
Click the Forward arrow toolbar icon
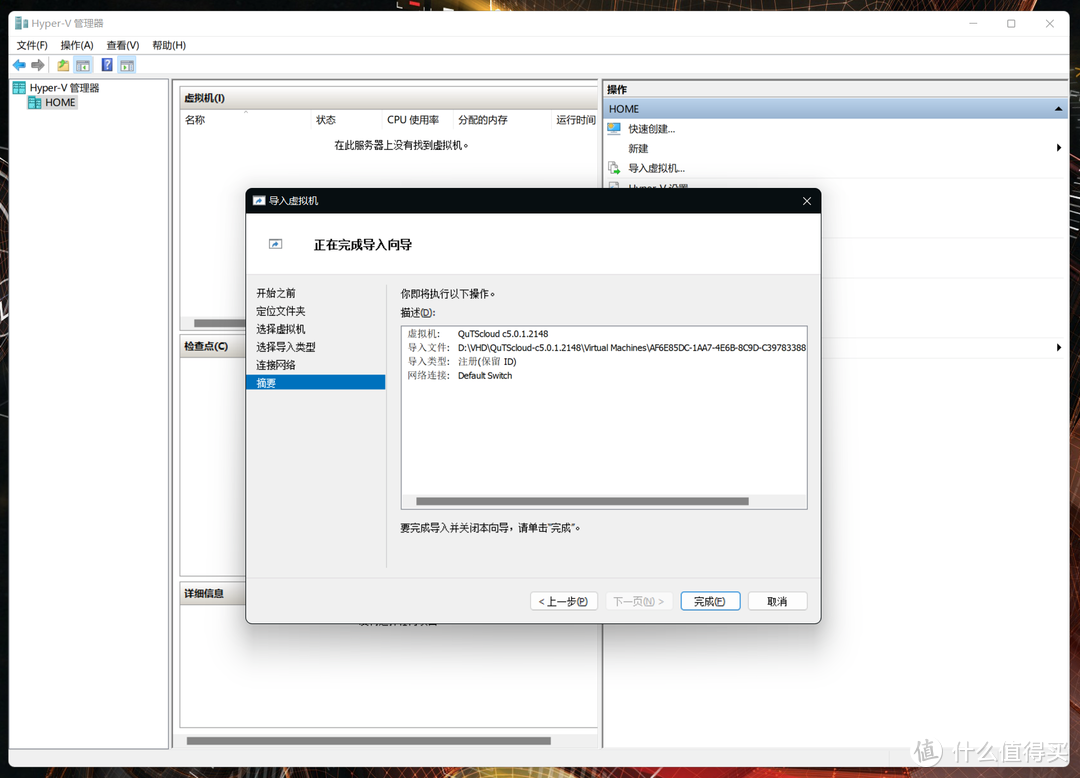coord(38,65)
